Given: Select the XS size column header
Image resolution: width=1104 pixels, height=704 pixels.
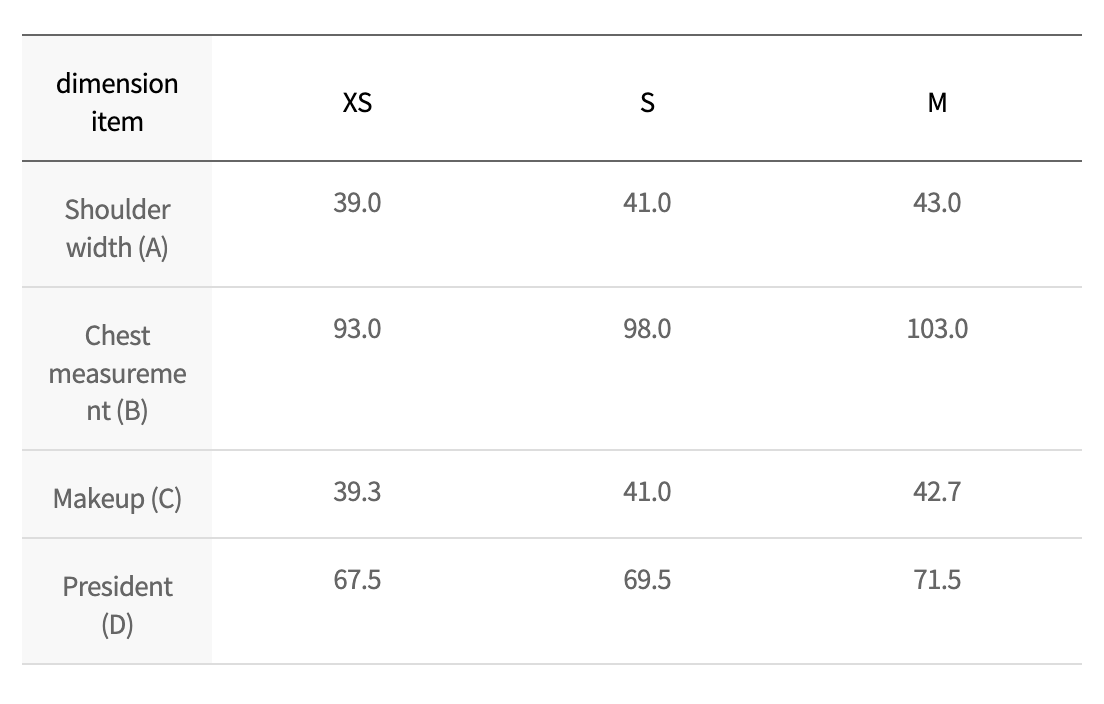Looking at the screenshot, I should [357, 102].
